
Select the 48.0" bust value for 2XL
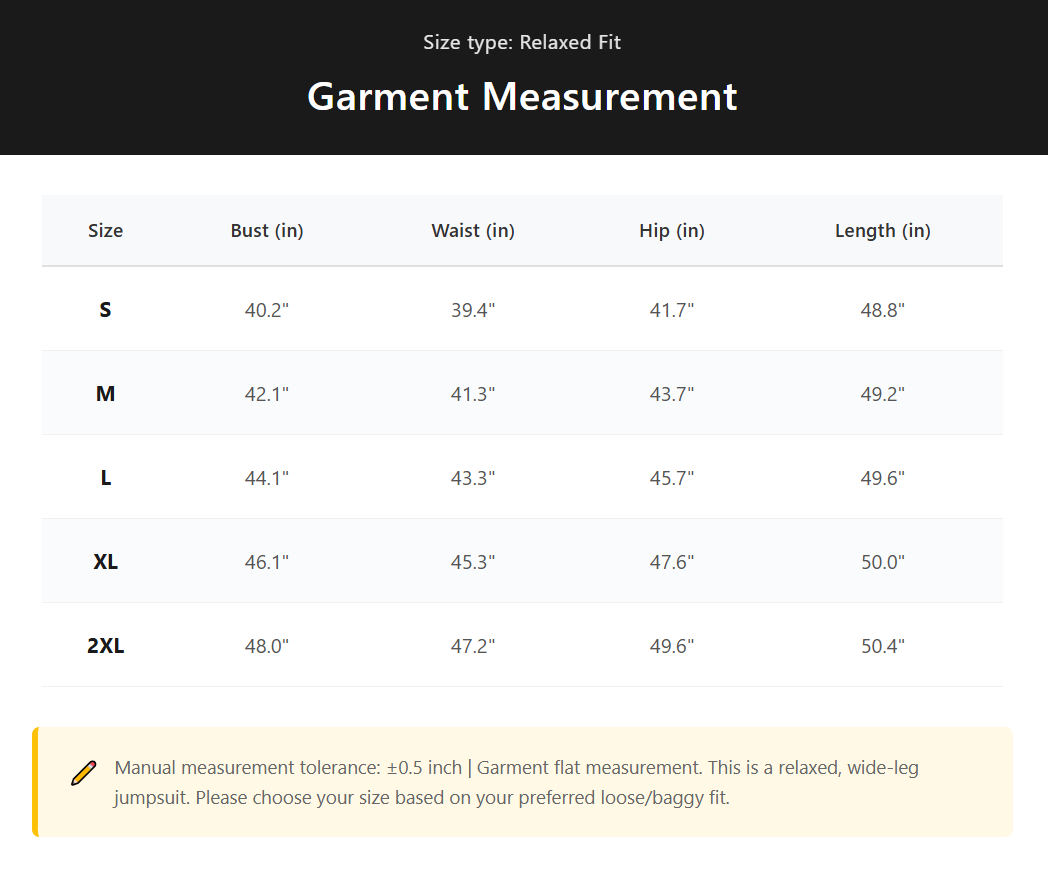tap(267, 647)
